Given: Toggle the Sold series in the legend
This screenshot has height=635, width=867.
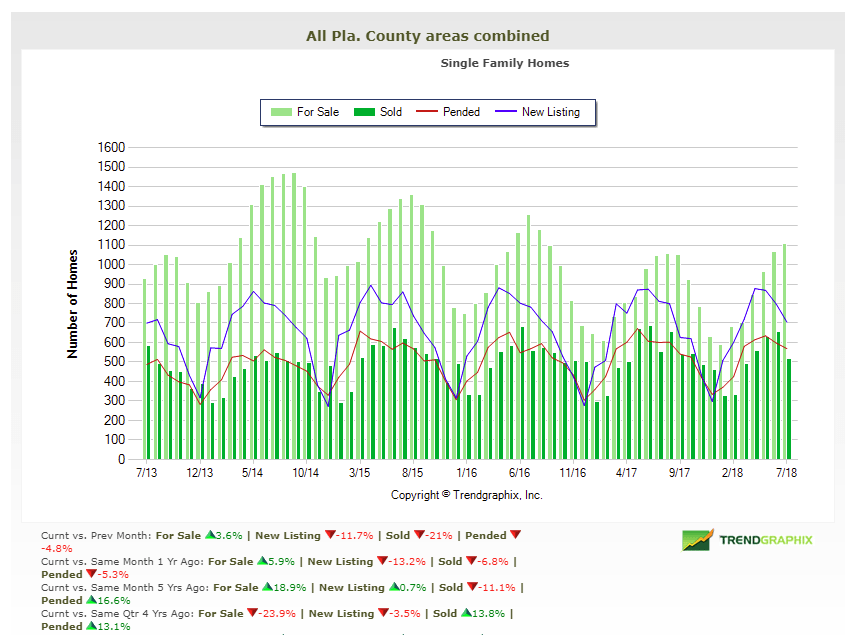Looking at the screenshot, I should [390, 112].
